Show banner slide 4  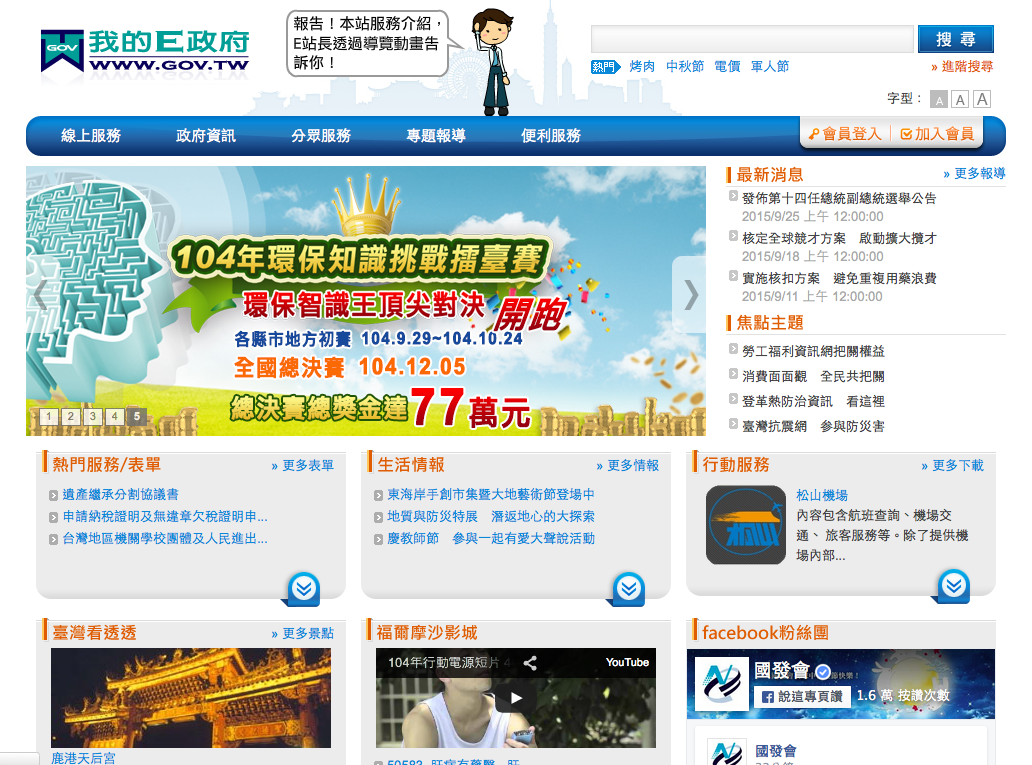[115, 416]
